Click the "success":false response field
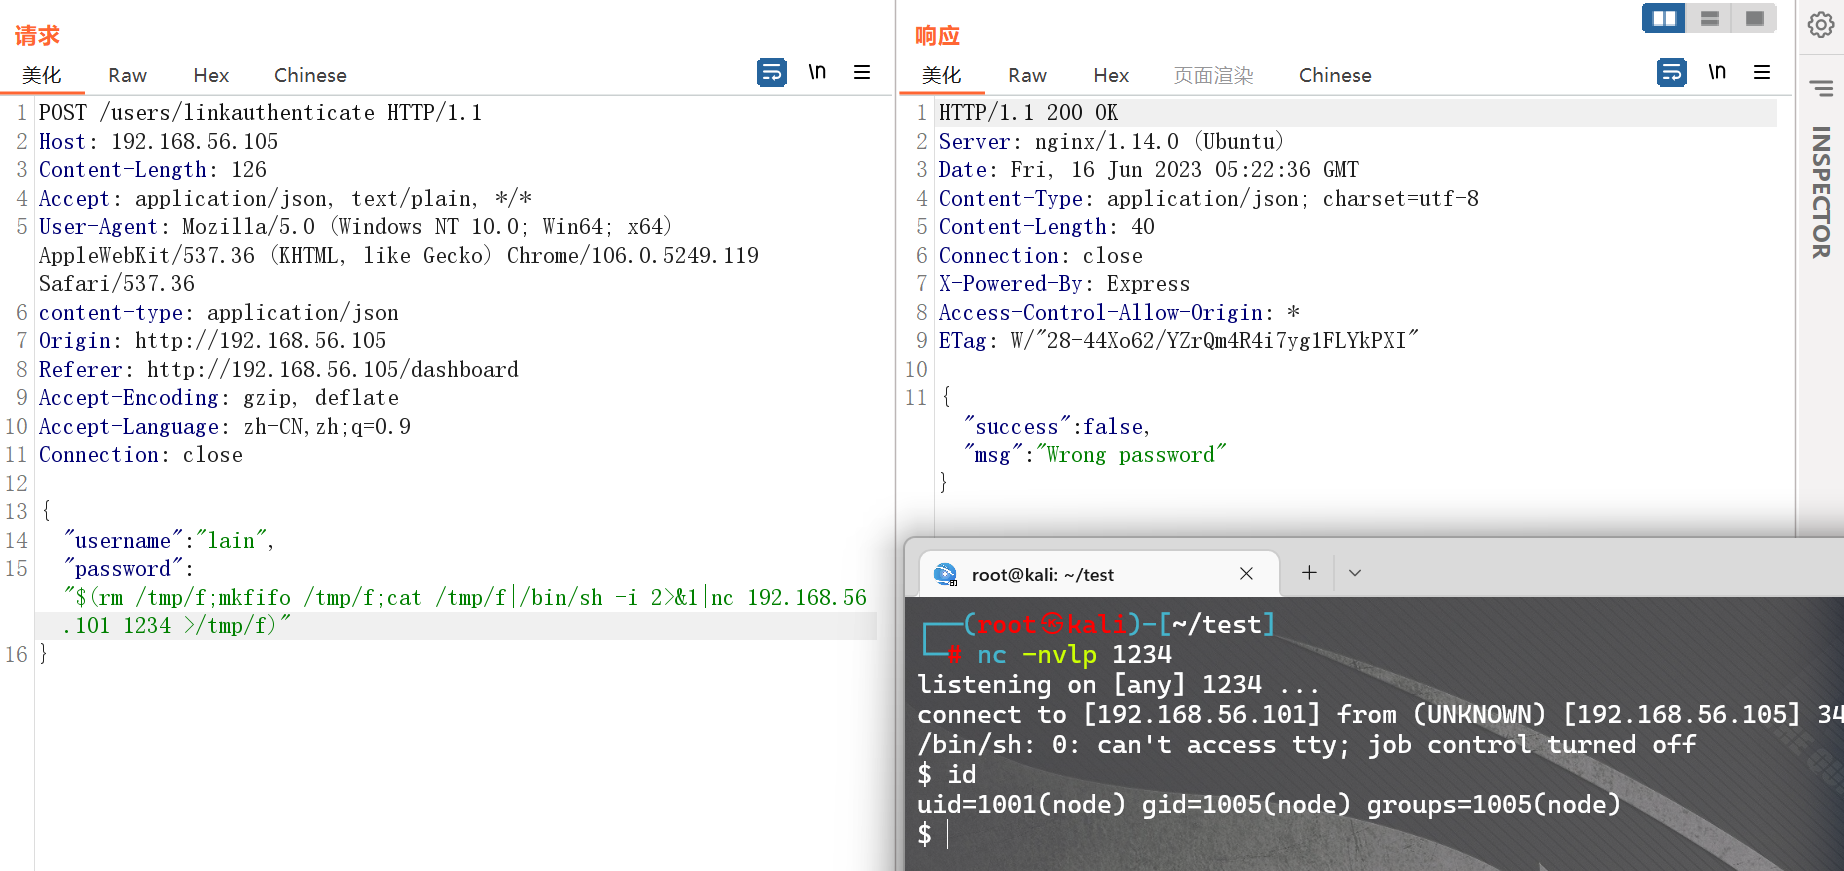This screenshot has width=1844, height=871. [x=1057, y=427]
